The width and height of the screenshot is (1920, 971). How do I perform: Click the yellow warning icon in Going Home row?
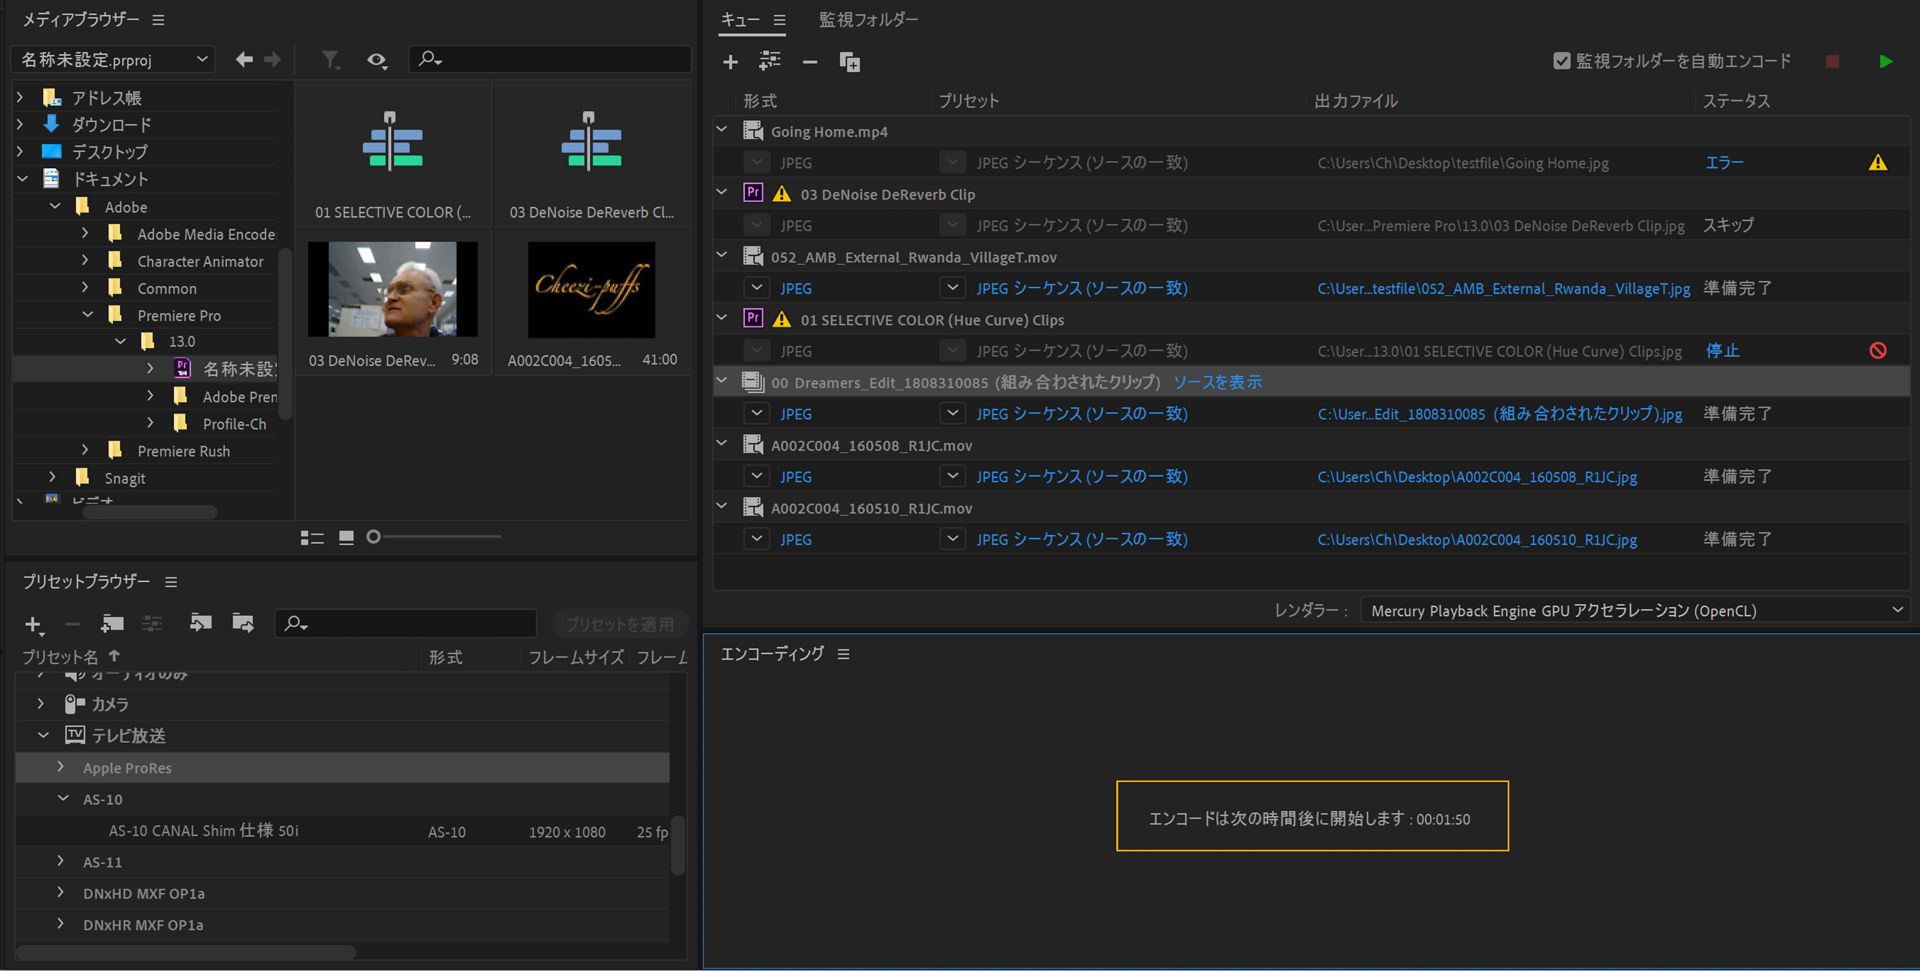tap(1878, 162)
